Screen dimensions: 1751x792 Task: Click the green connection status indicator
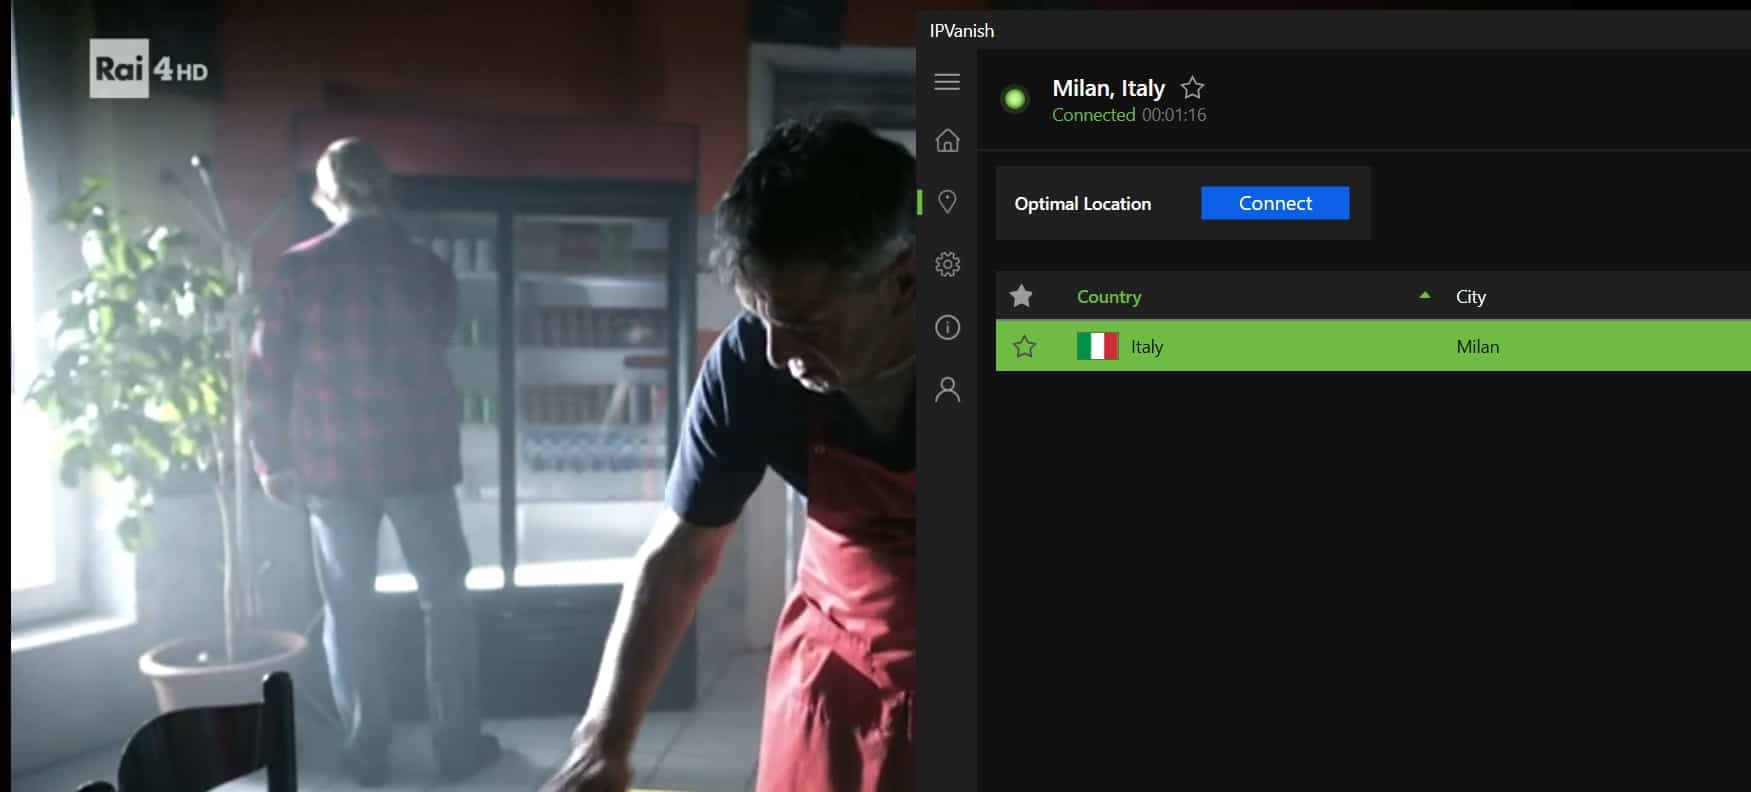(1015, 99)
